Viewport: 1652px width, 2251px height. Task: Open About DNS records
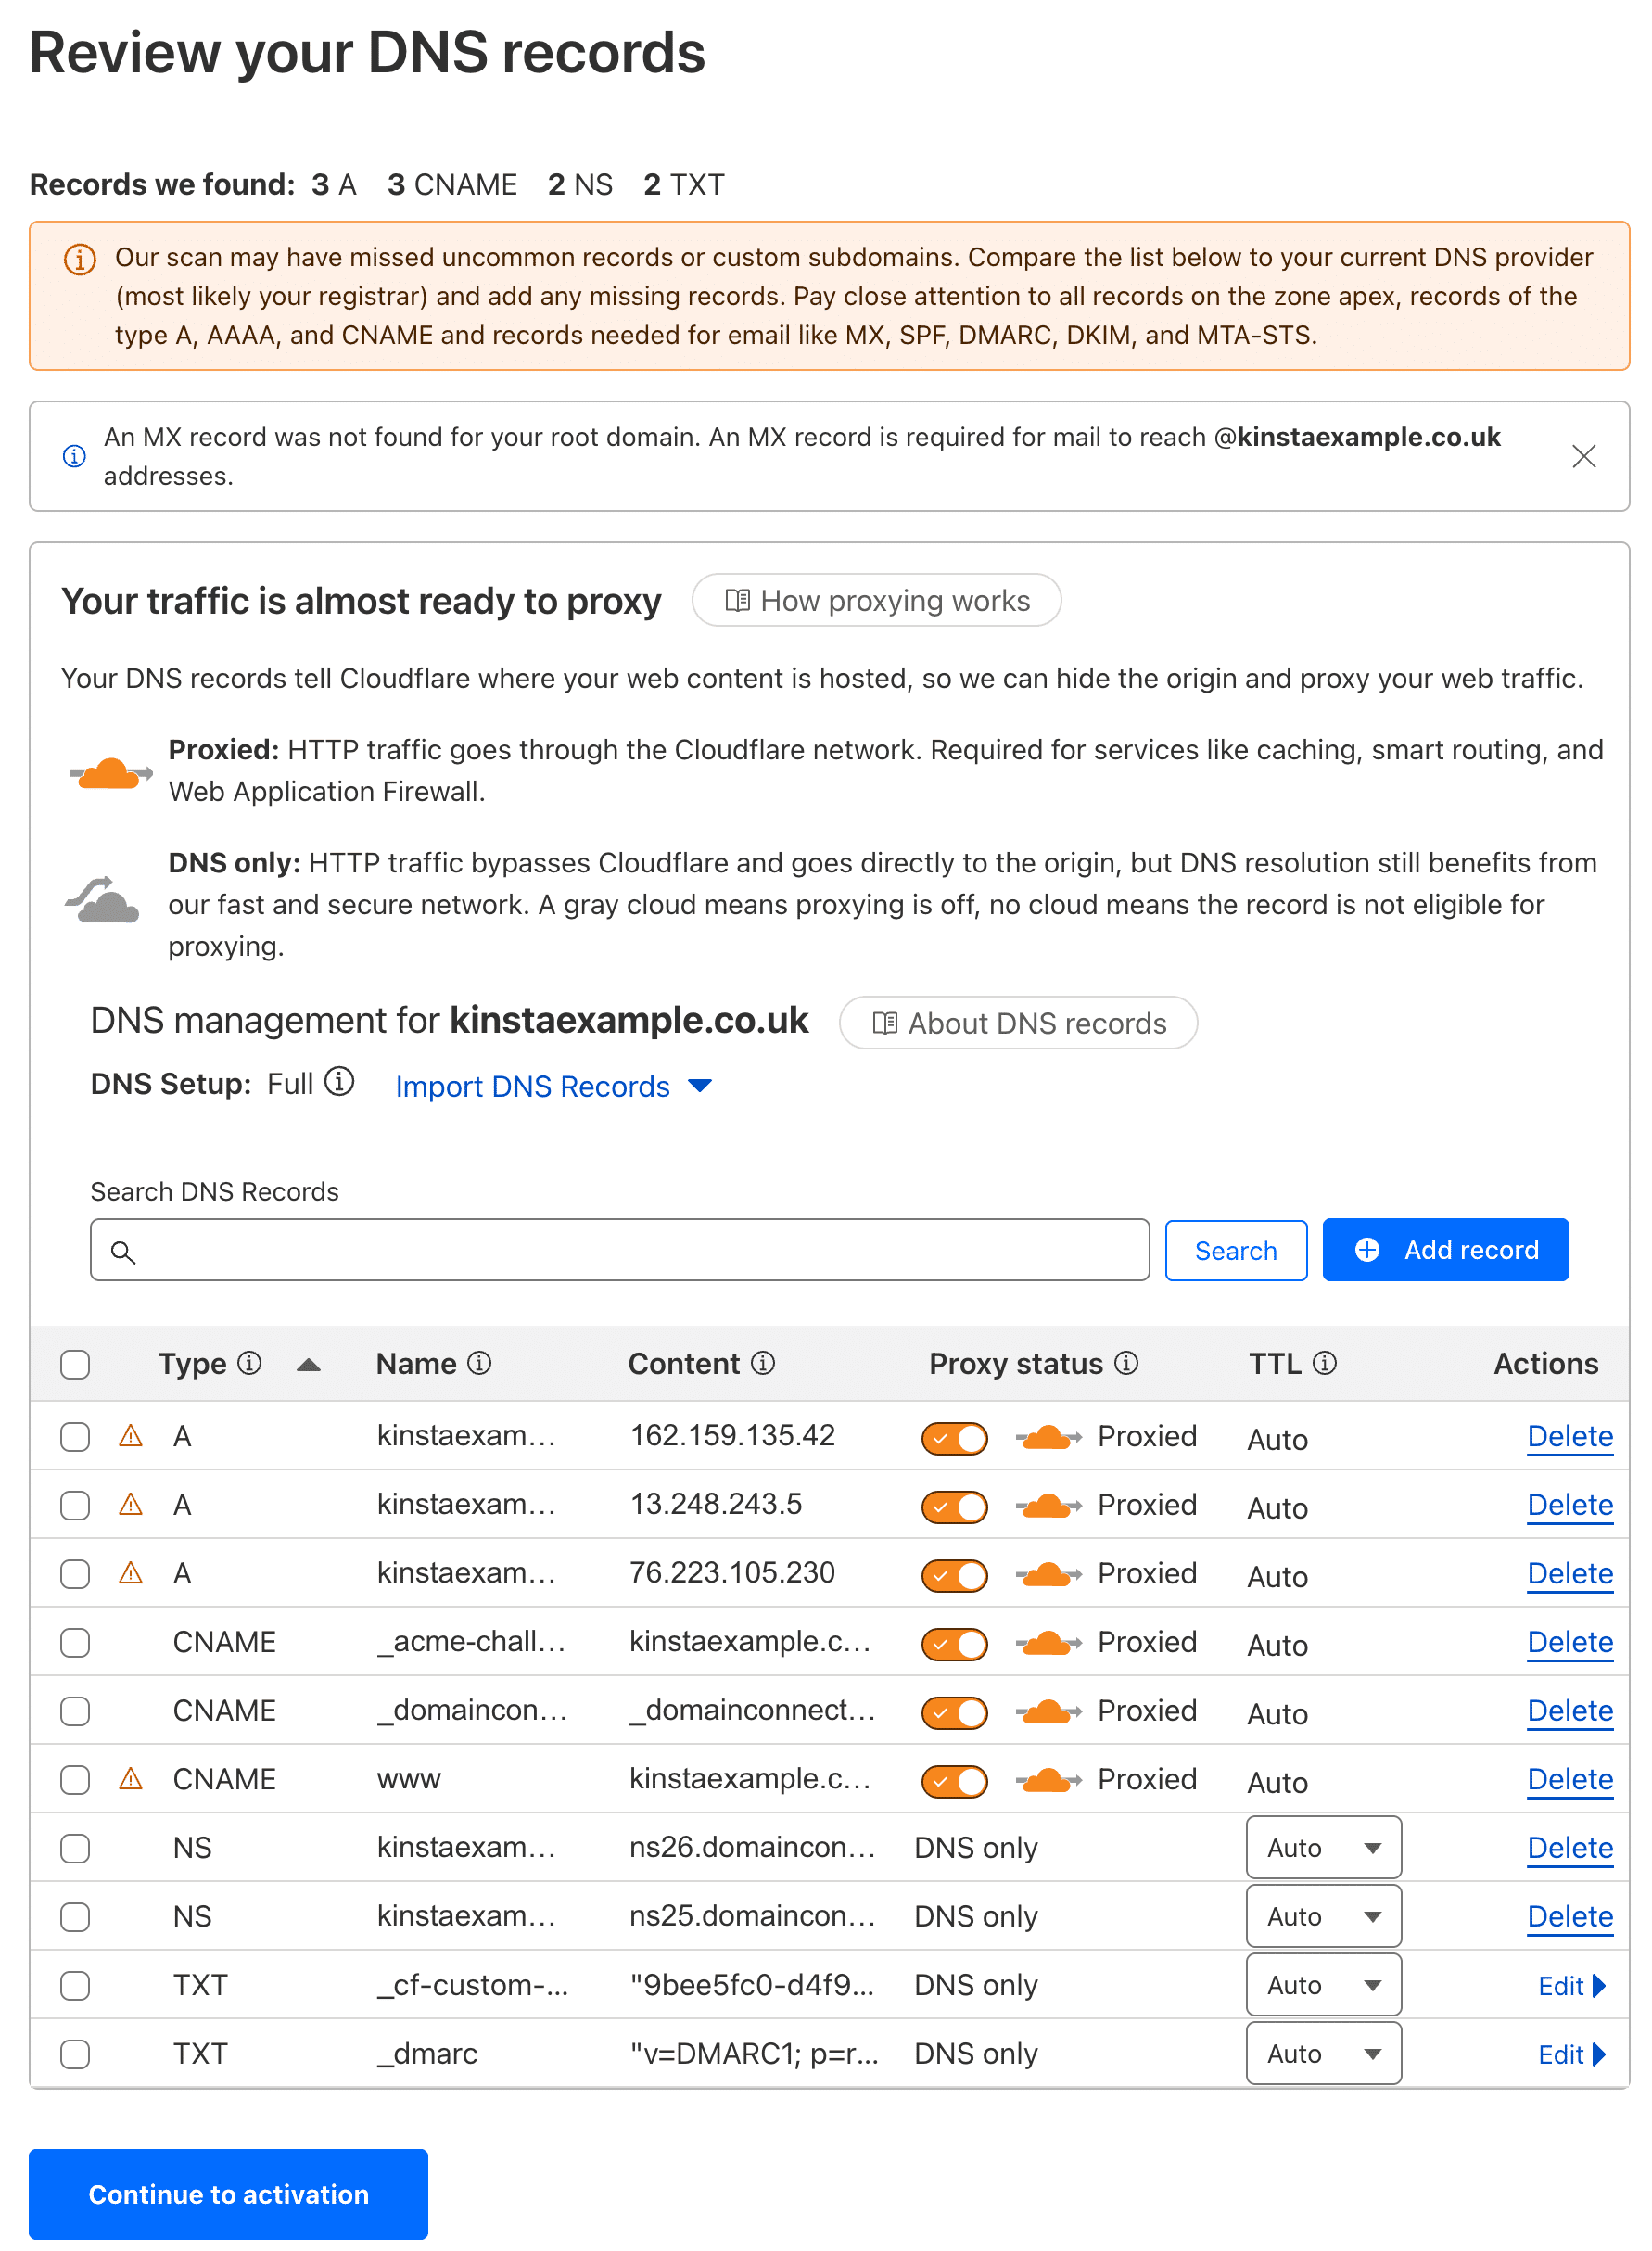1018,1022
